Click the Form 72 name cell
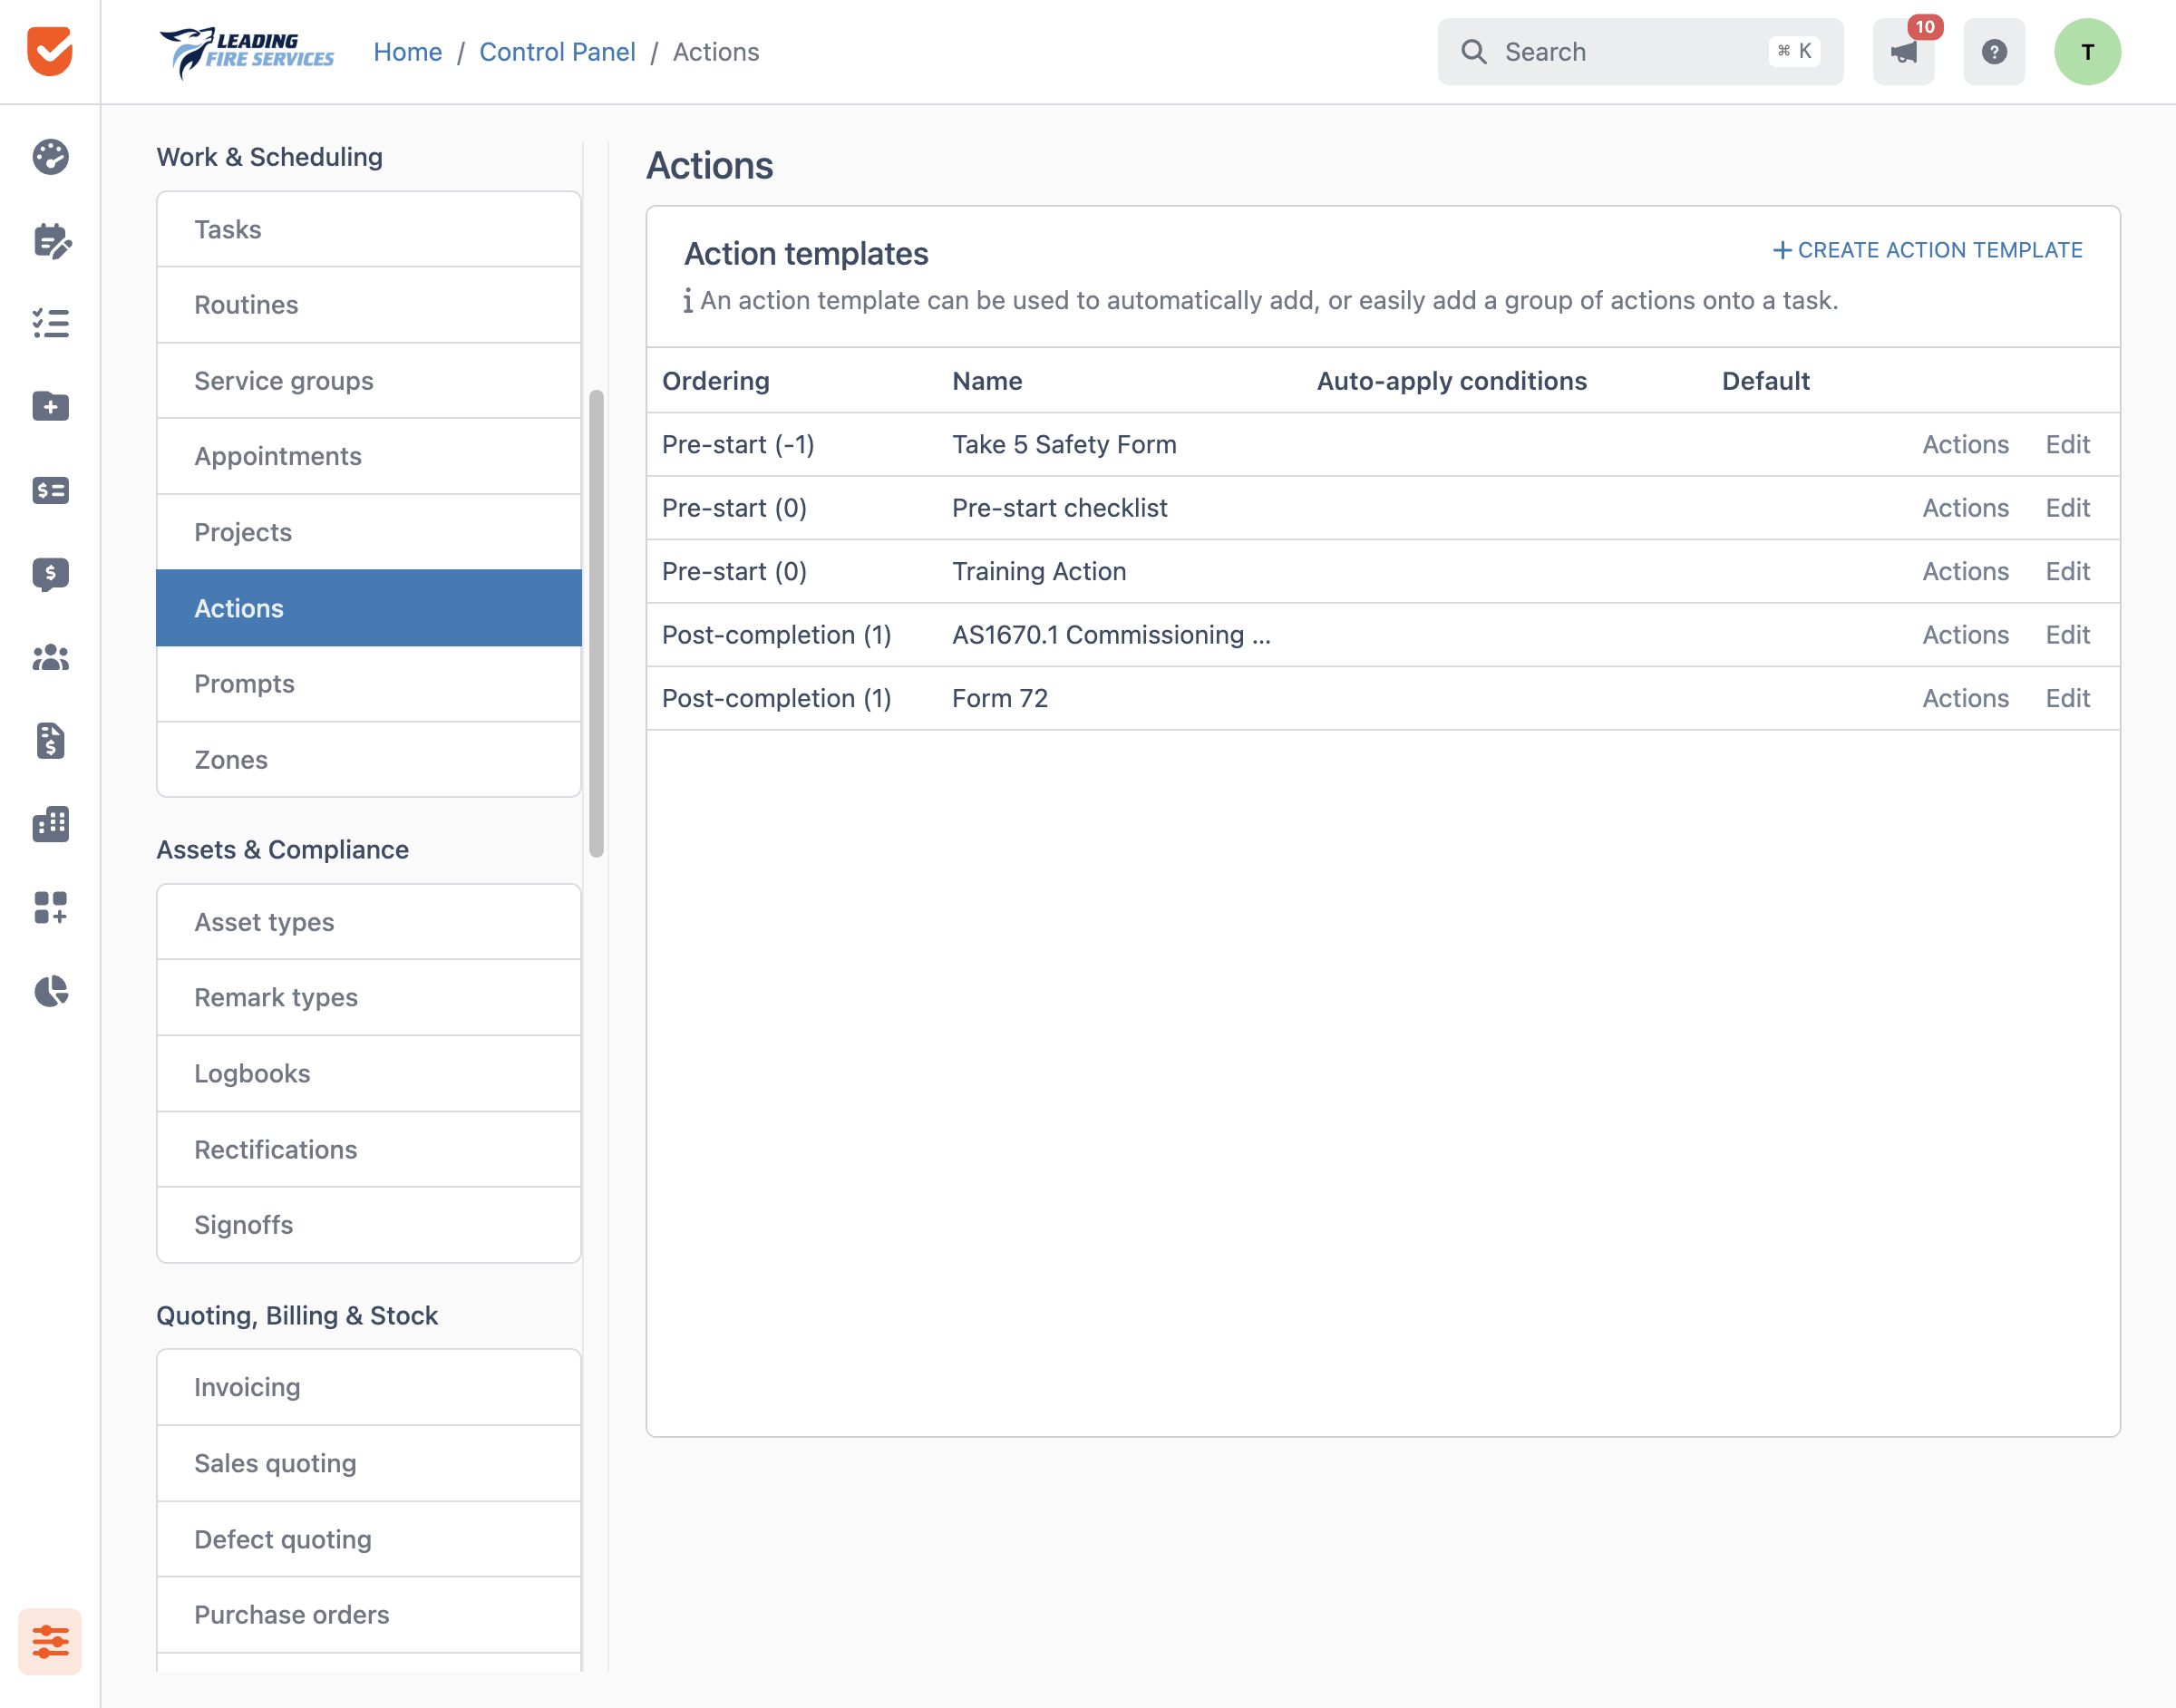Image resolution: width=2176 pixels, height=1708 pixels. coord(1000,698)
